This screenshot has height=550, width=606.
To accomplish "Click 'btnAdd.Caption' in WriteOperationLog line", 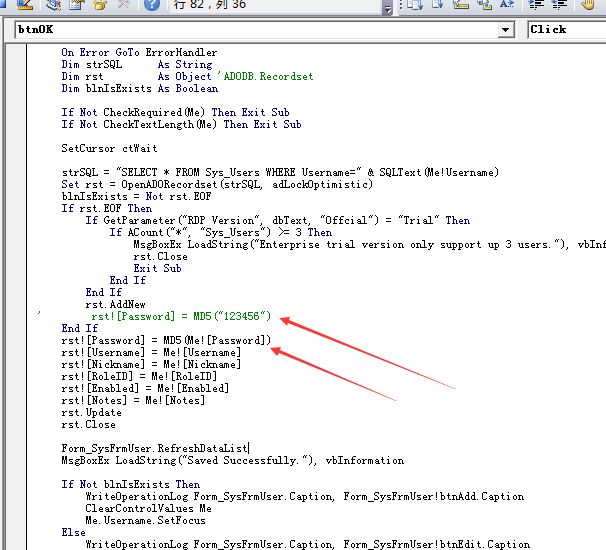I will click(x=481, y=496).
